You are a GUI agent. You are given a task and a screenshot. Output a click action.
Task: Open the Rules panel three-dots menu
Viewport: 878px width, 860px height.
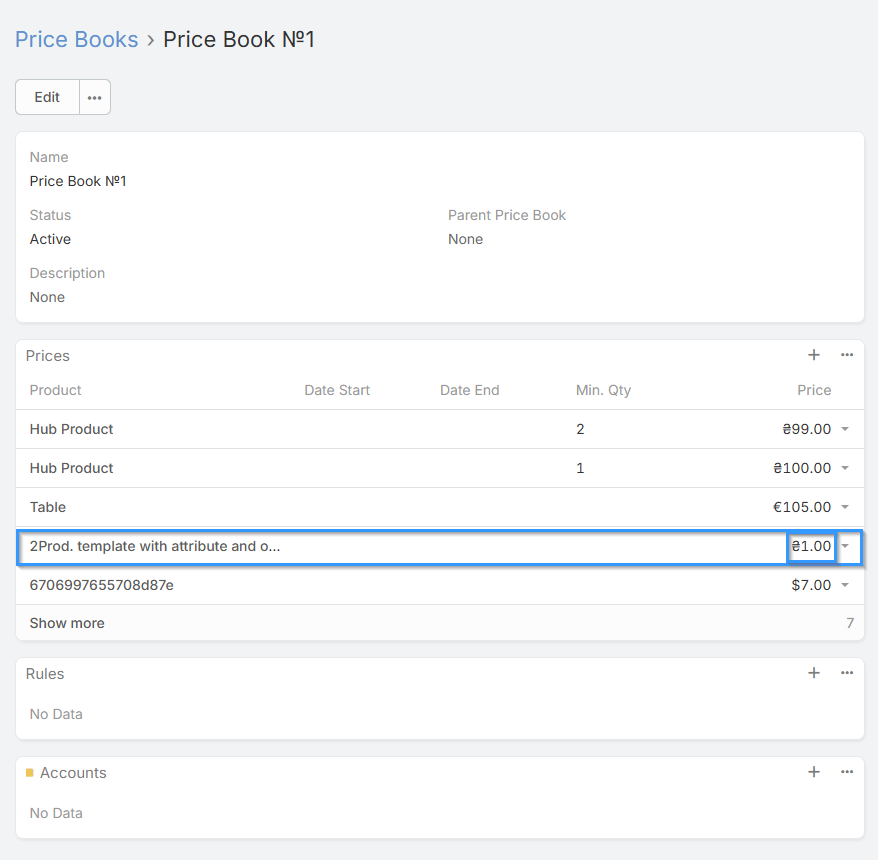point(847,673)
